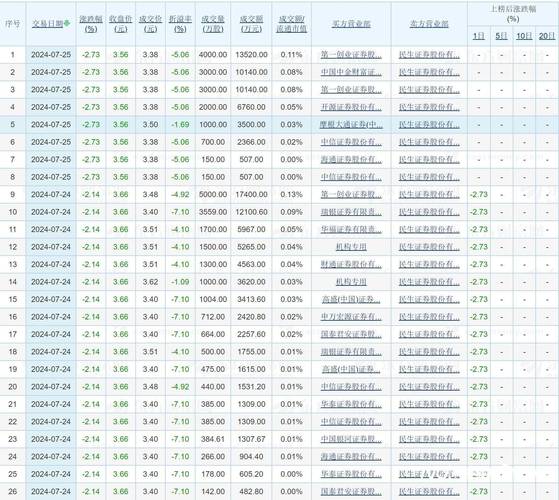
Task: Click ratio 0.13% in row 9
Action: [x=292, y=195]
